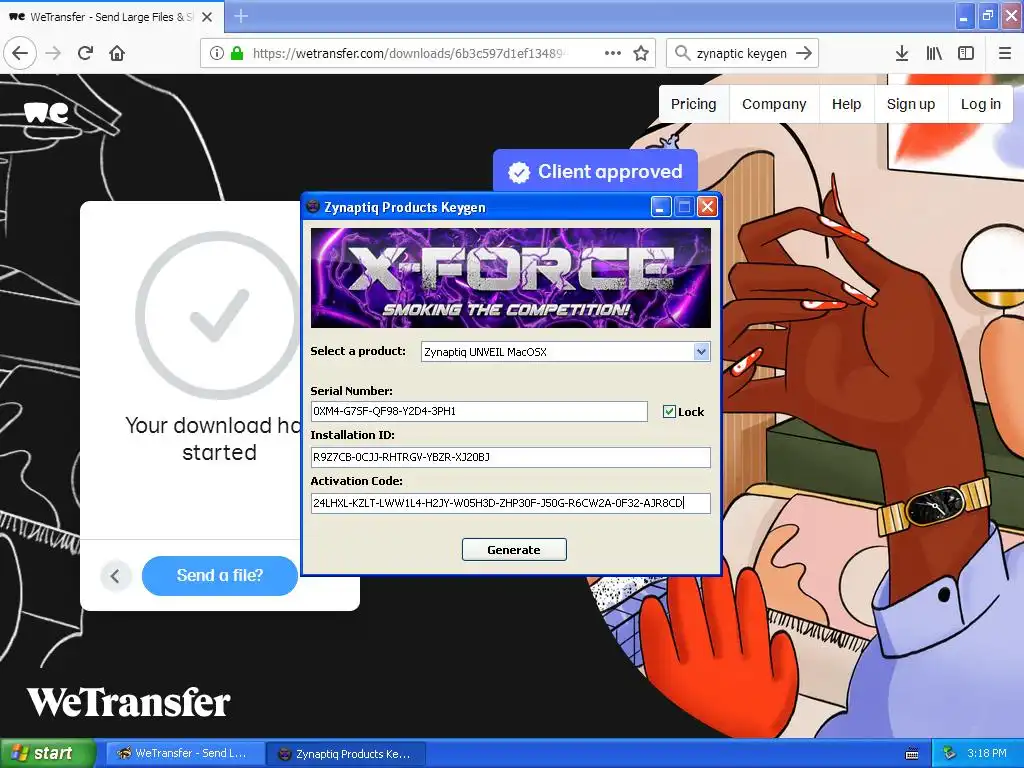Click the Activation Code field
Viewport: 1024px width, 768px height.
(x=511, y=503)
